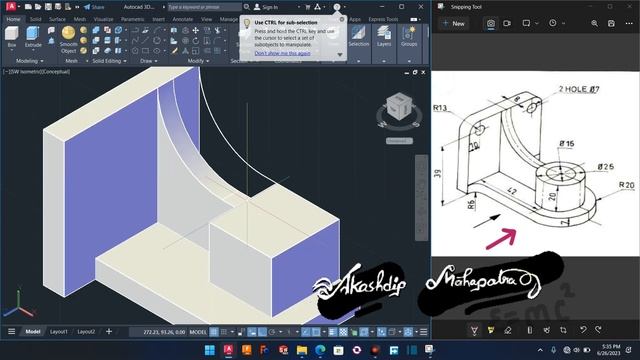Toggle MODEL space button in status bar
Image resolution: width=640 pixels, height=360 pixels.
pyautogui.click(x=198, y=332)
